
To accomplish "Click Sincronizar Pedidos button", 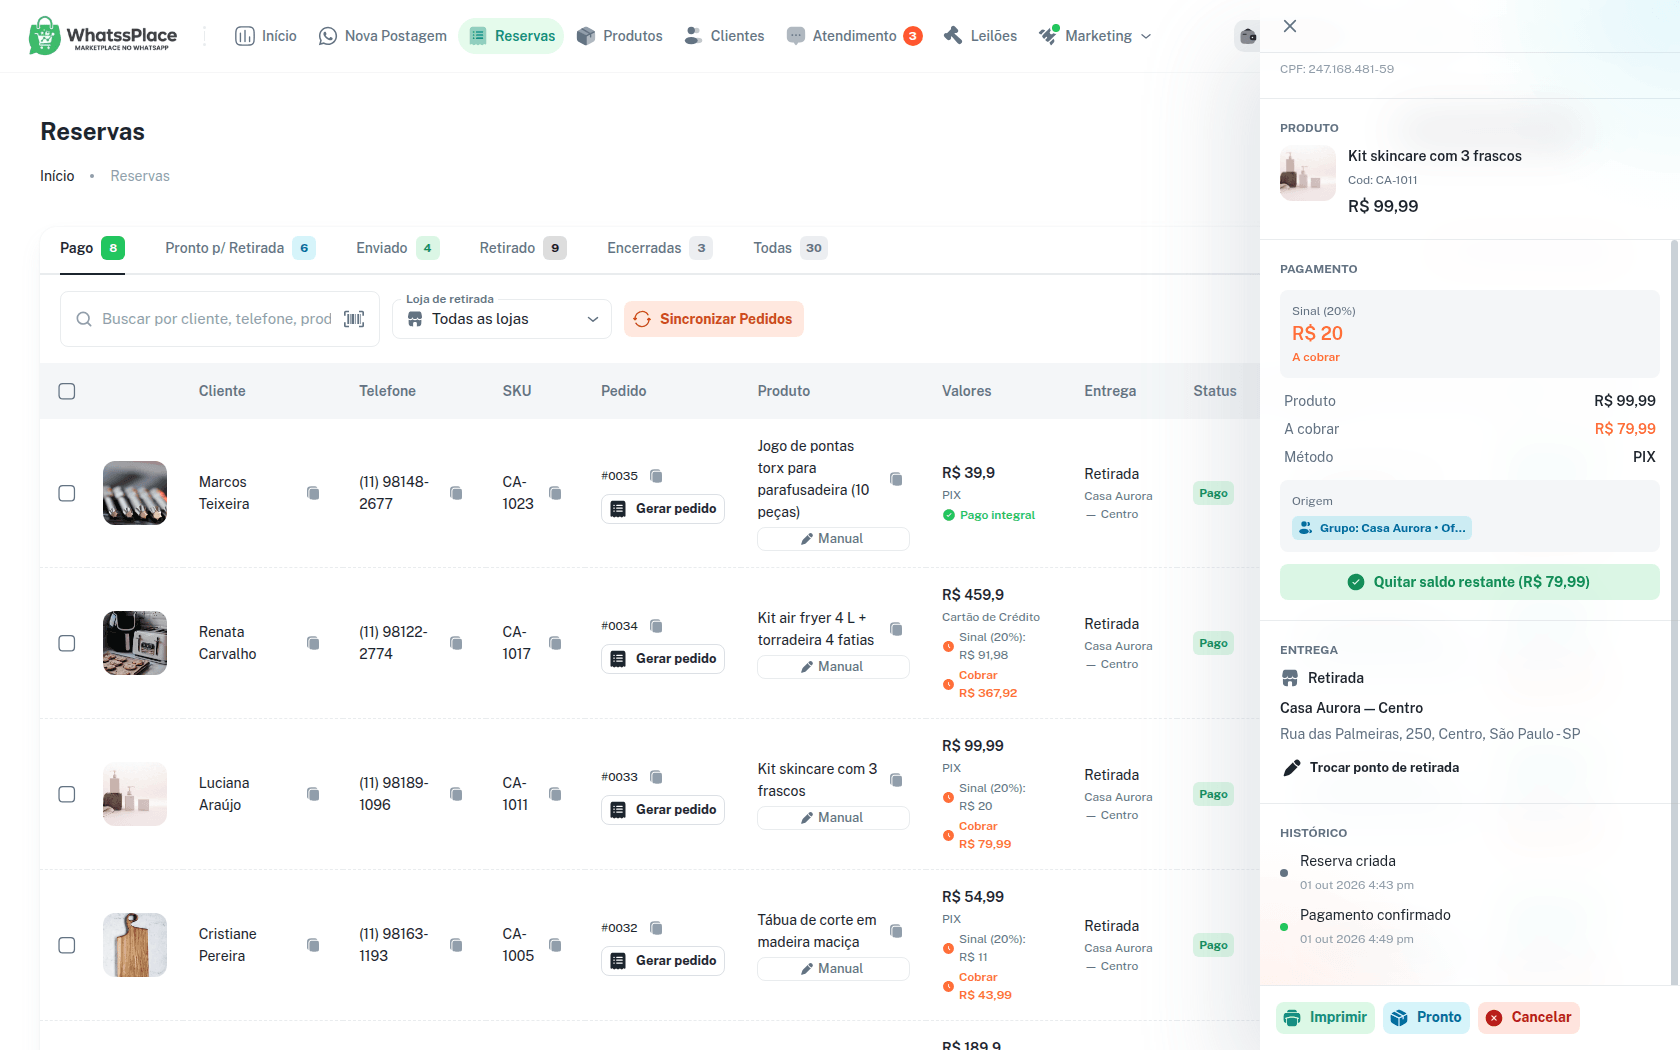I will [714, 319].
